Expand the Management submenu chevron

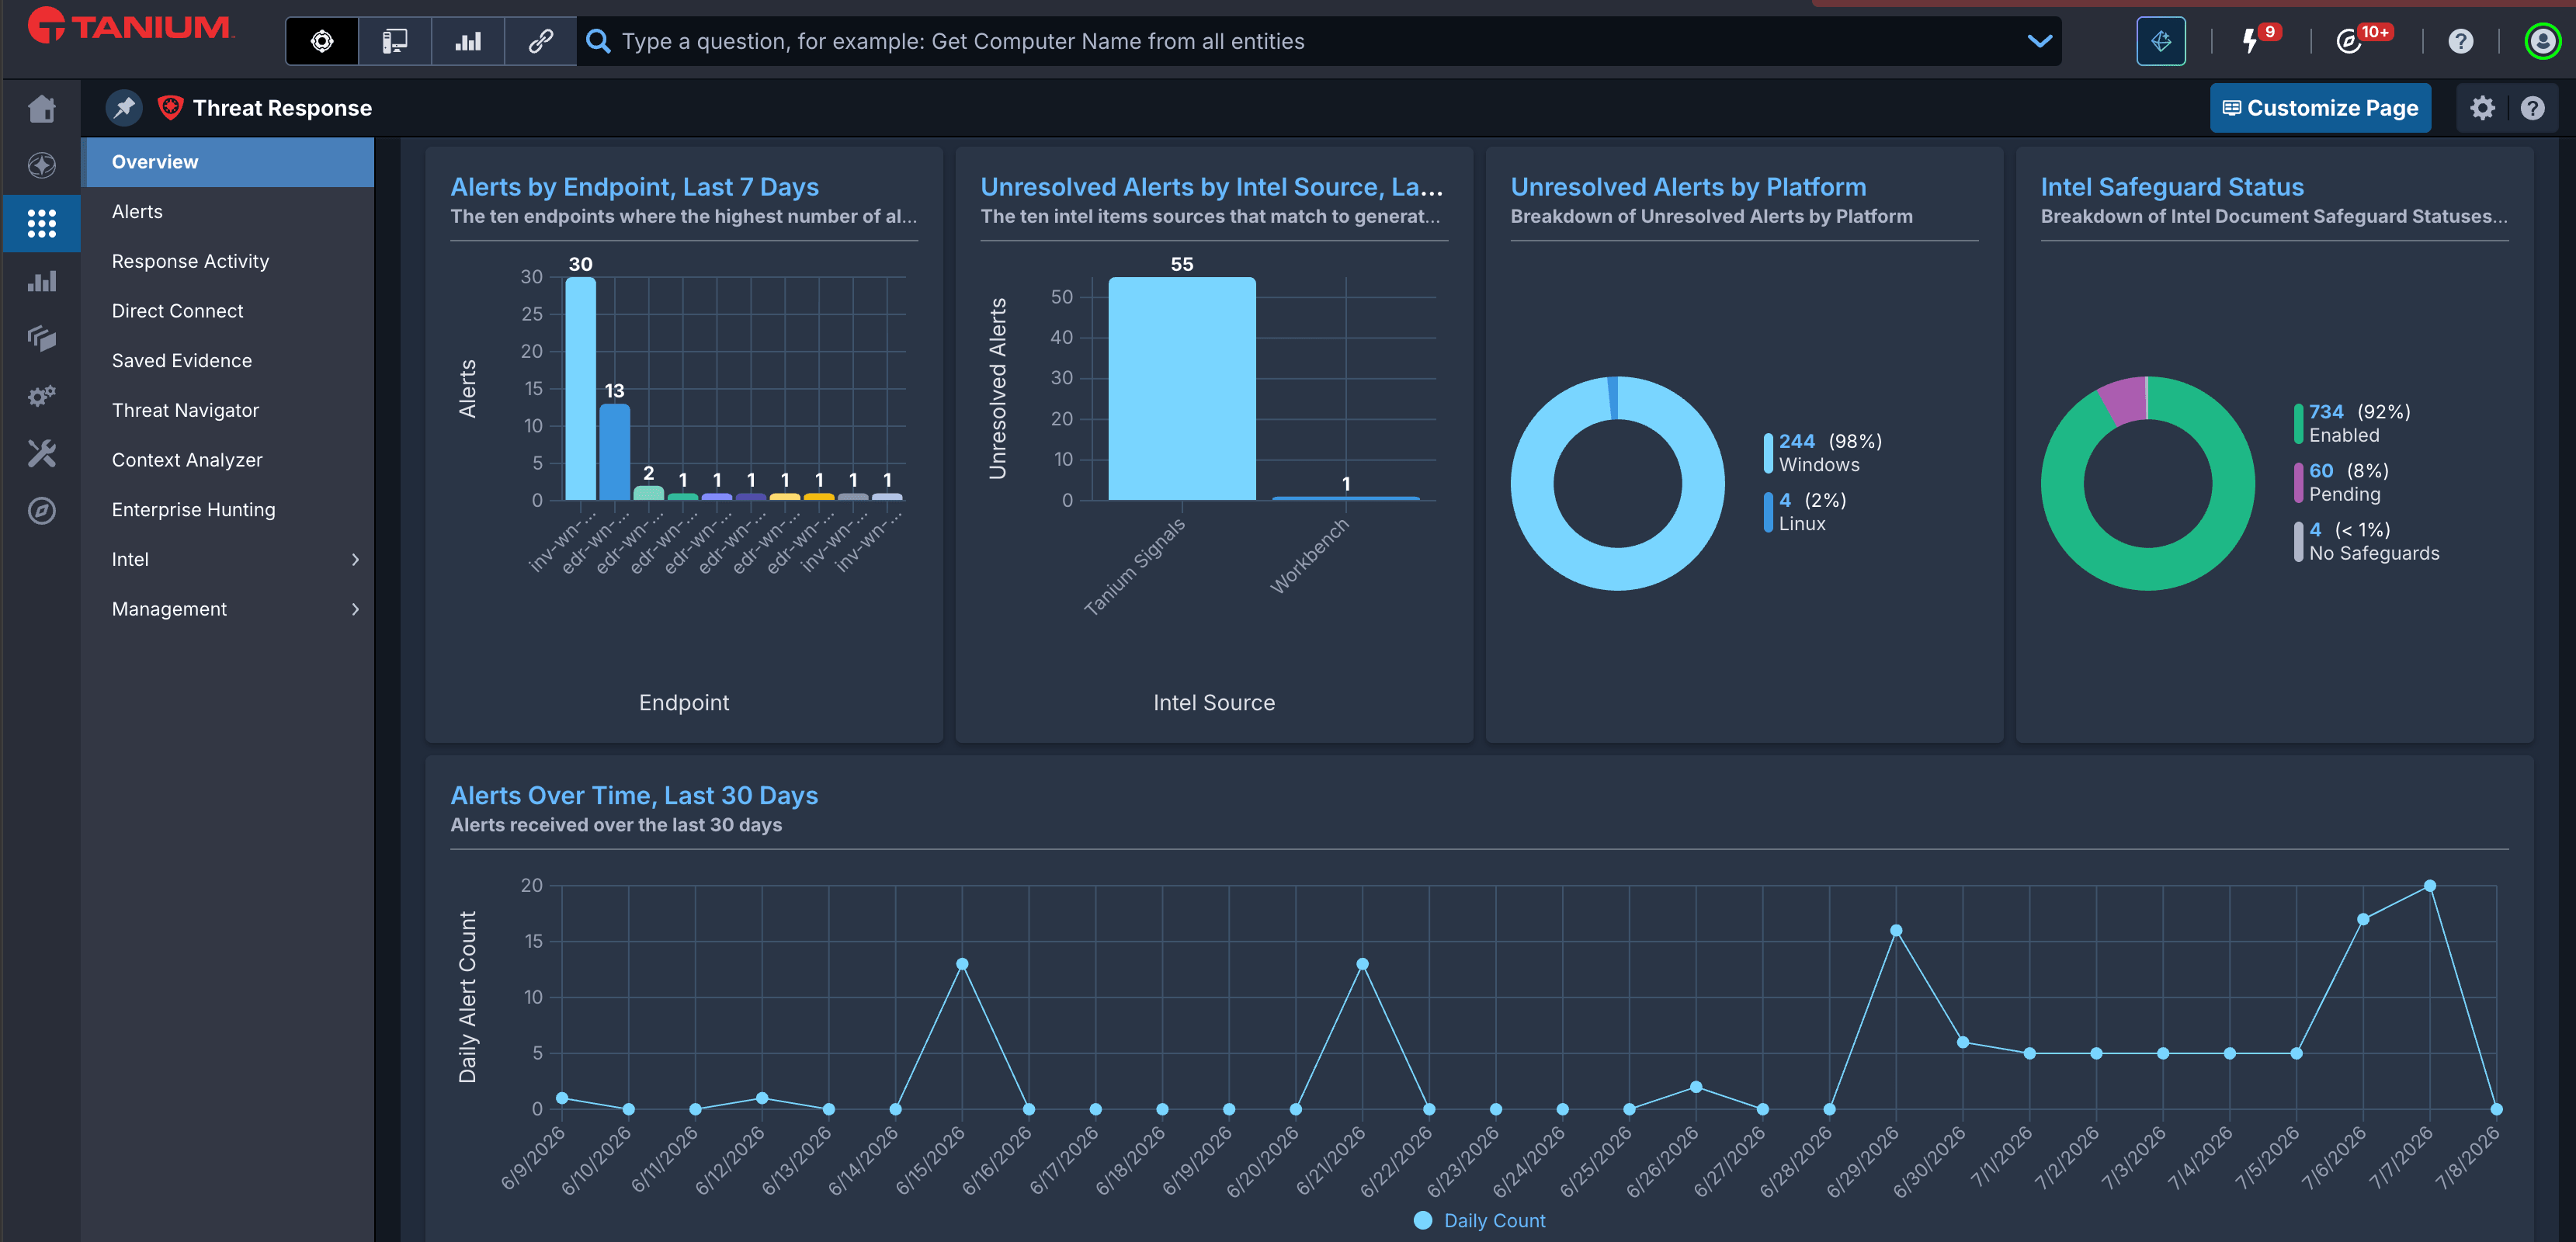tap(355, 609)
